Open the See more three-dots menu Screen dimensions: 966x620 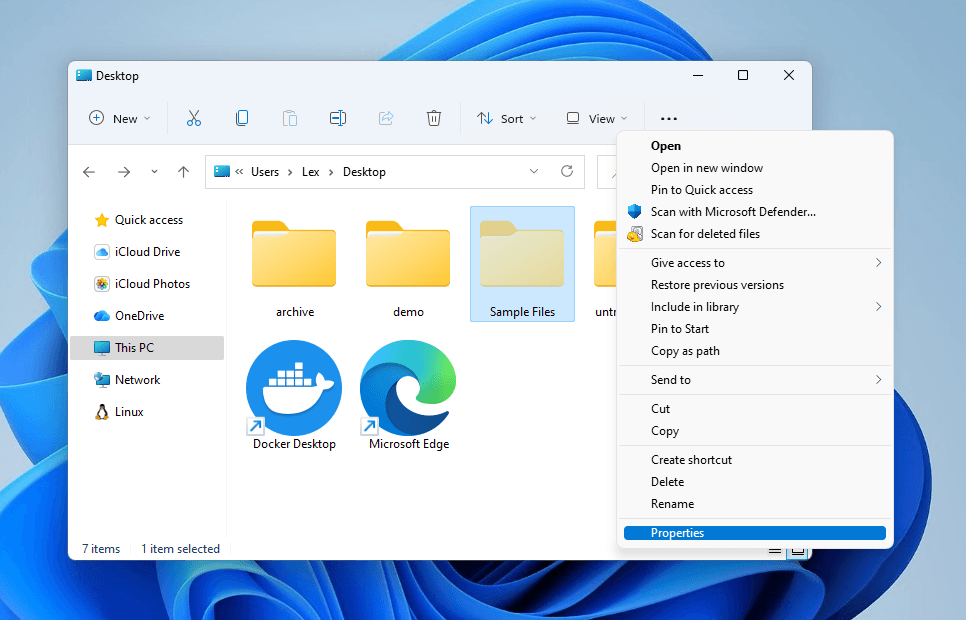[x=668, y=119]
